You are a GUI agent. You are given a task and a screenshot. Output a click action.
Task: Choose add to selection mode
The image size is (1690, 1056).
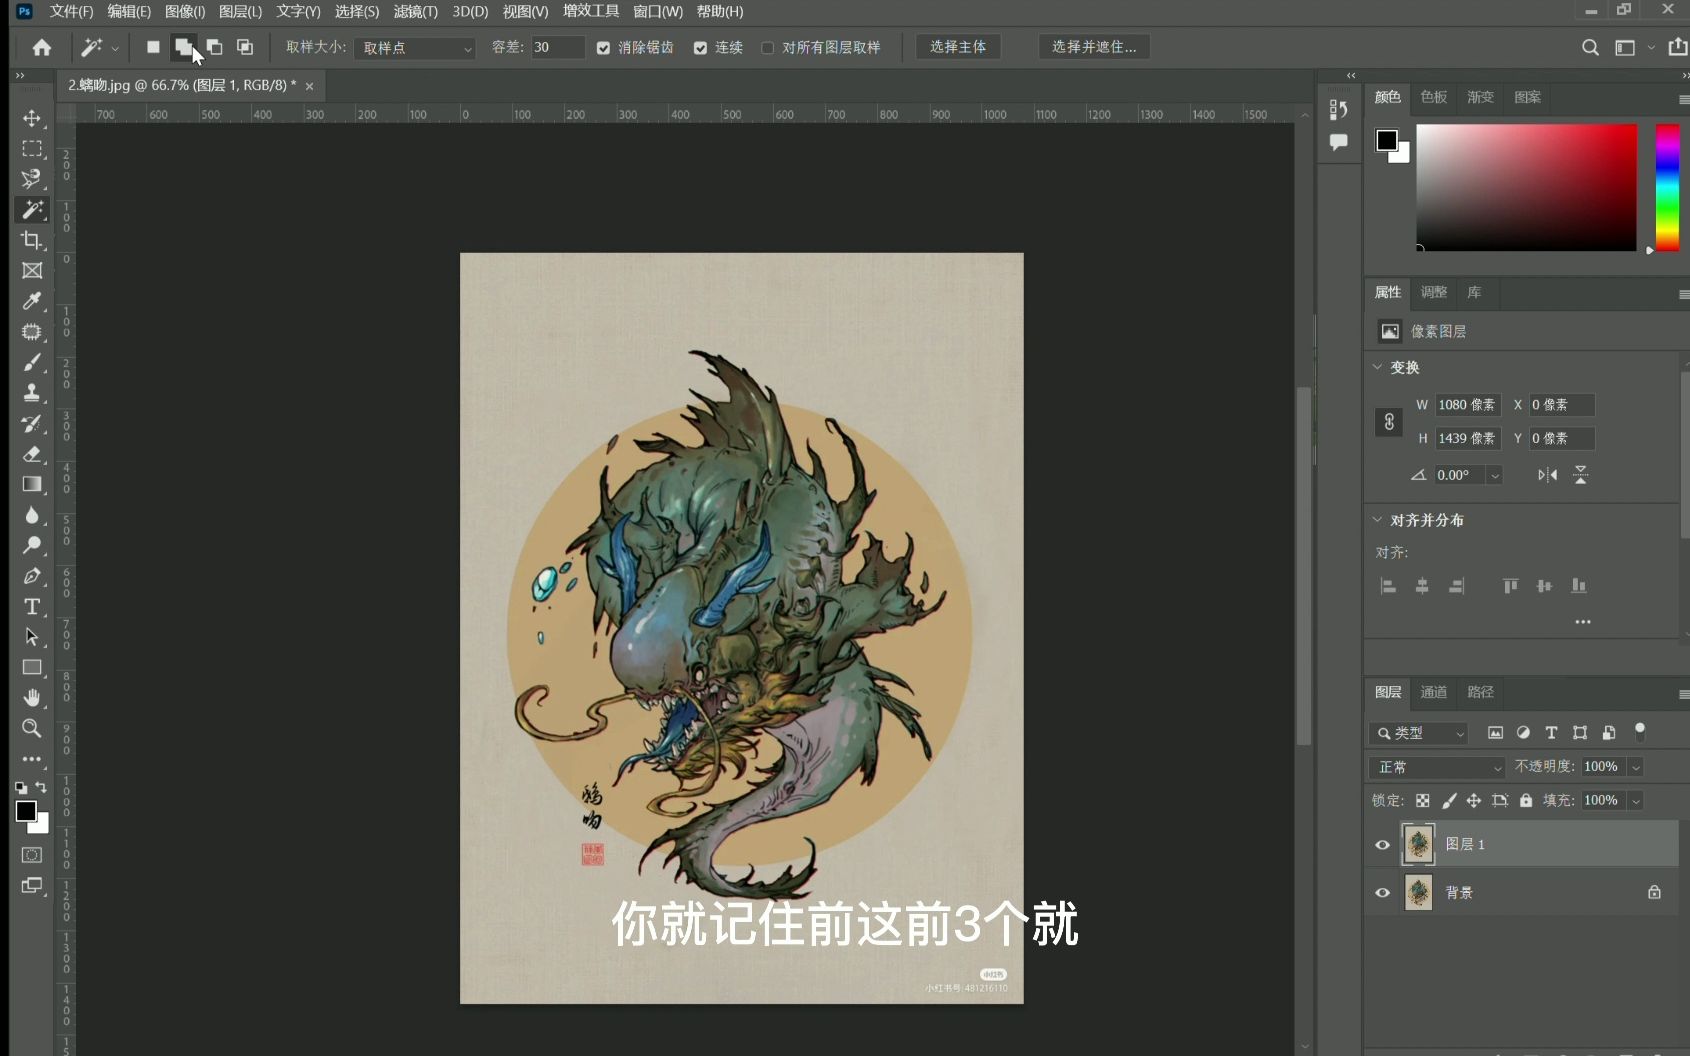pyautogui.click(x=183, y=47)
